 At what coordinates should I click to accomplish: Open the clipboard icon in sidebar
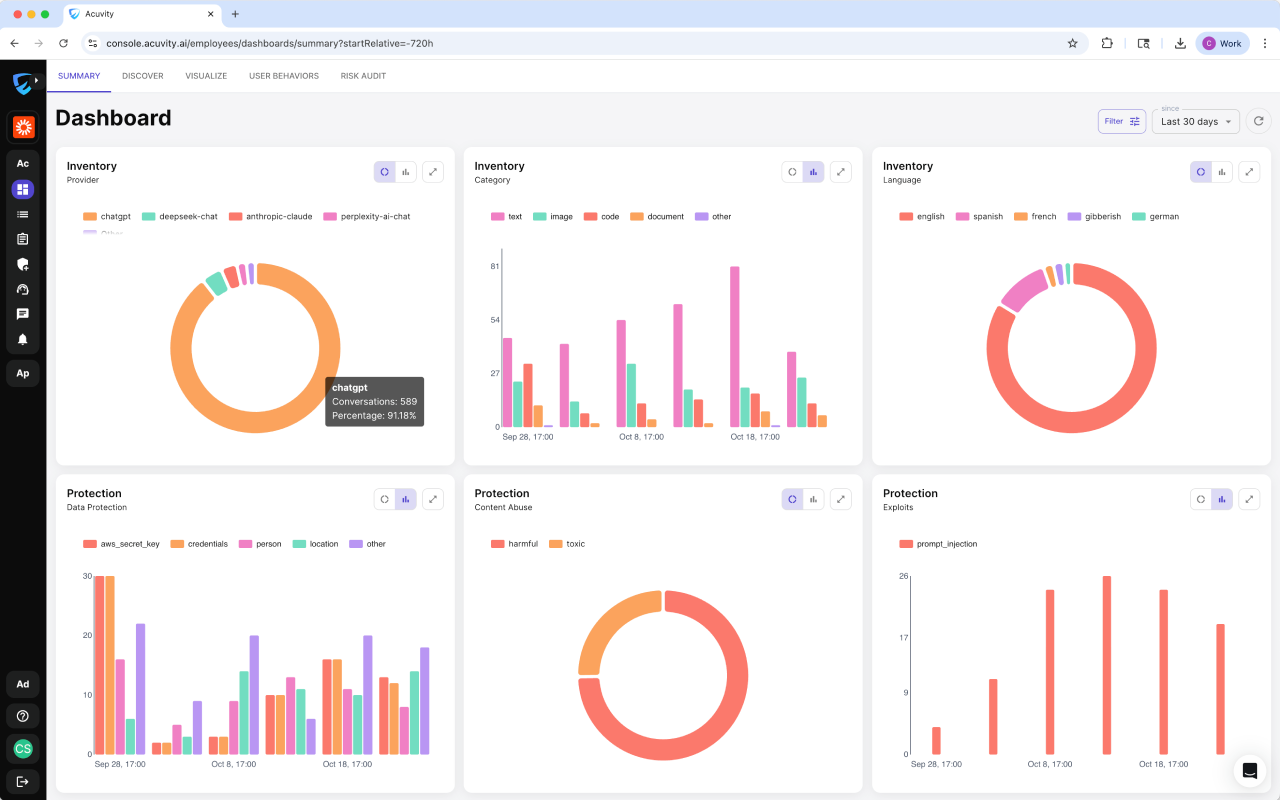pyautogui.click(x=23, y=239)
